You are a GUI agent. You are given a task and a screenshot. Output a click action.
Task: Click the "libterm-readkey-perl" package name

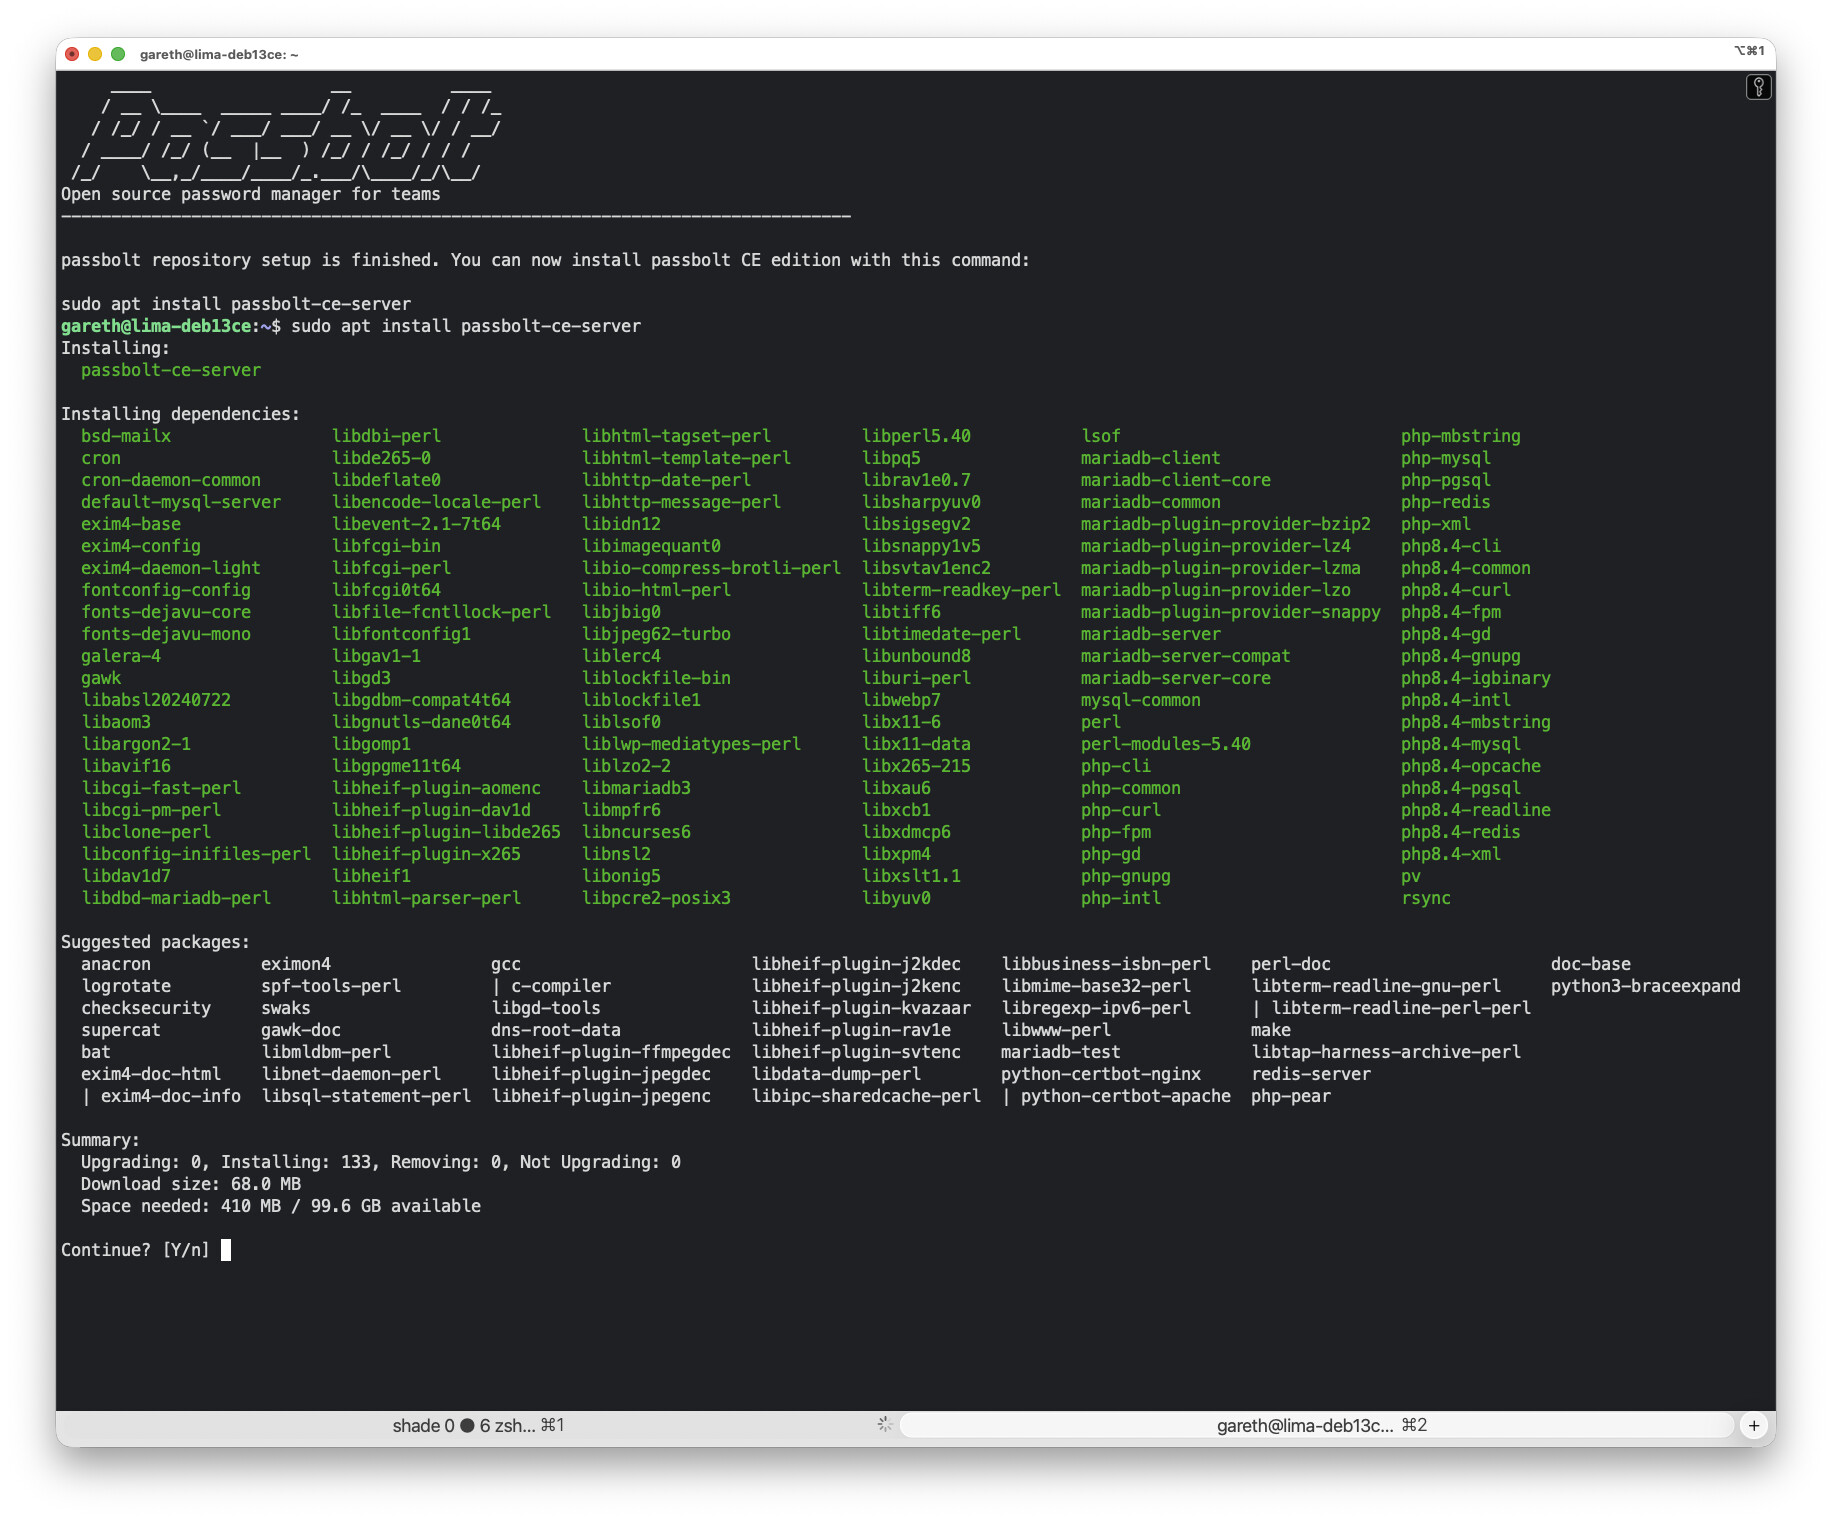[x=961, y=590]
